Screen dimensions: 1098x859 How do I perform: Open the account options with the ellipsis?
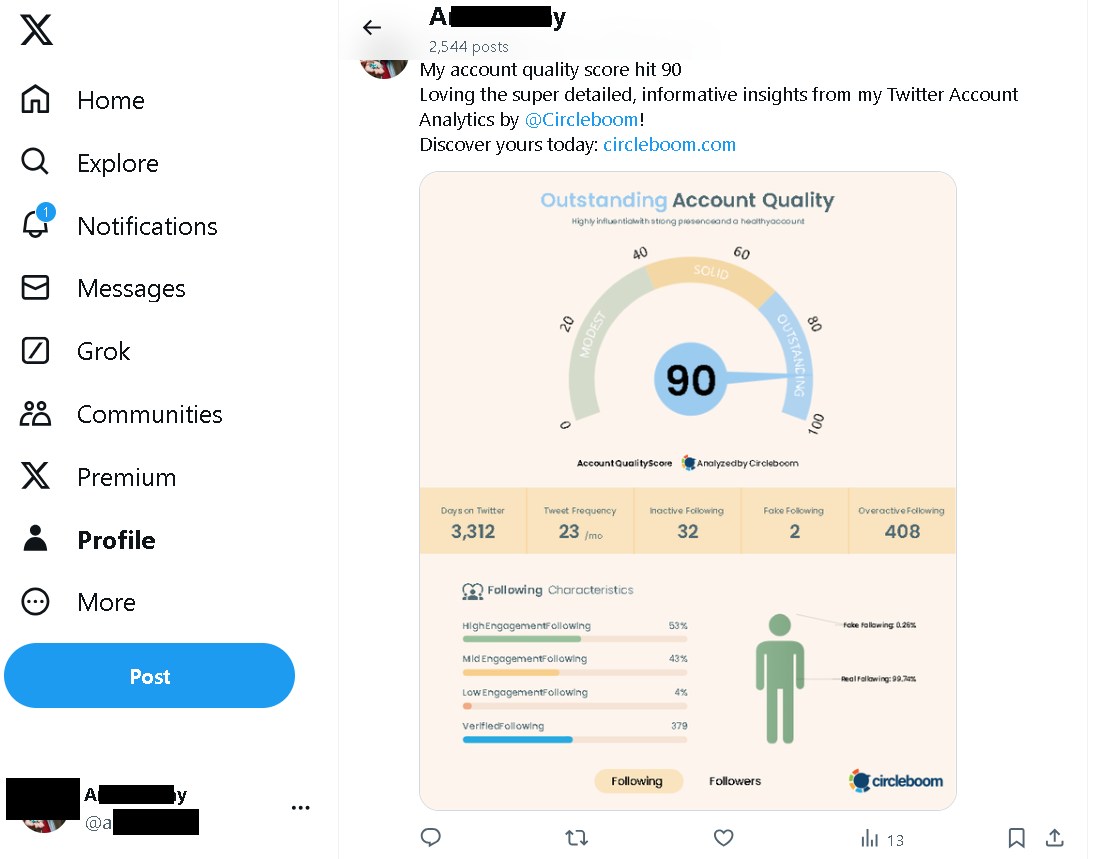[300, 807]
